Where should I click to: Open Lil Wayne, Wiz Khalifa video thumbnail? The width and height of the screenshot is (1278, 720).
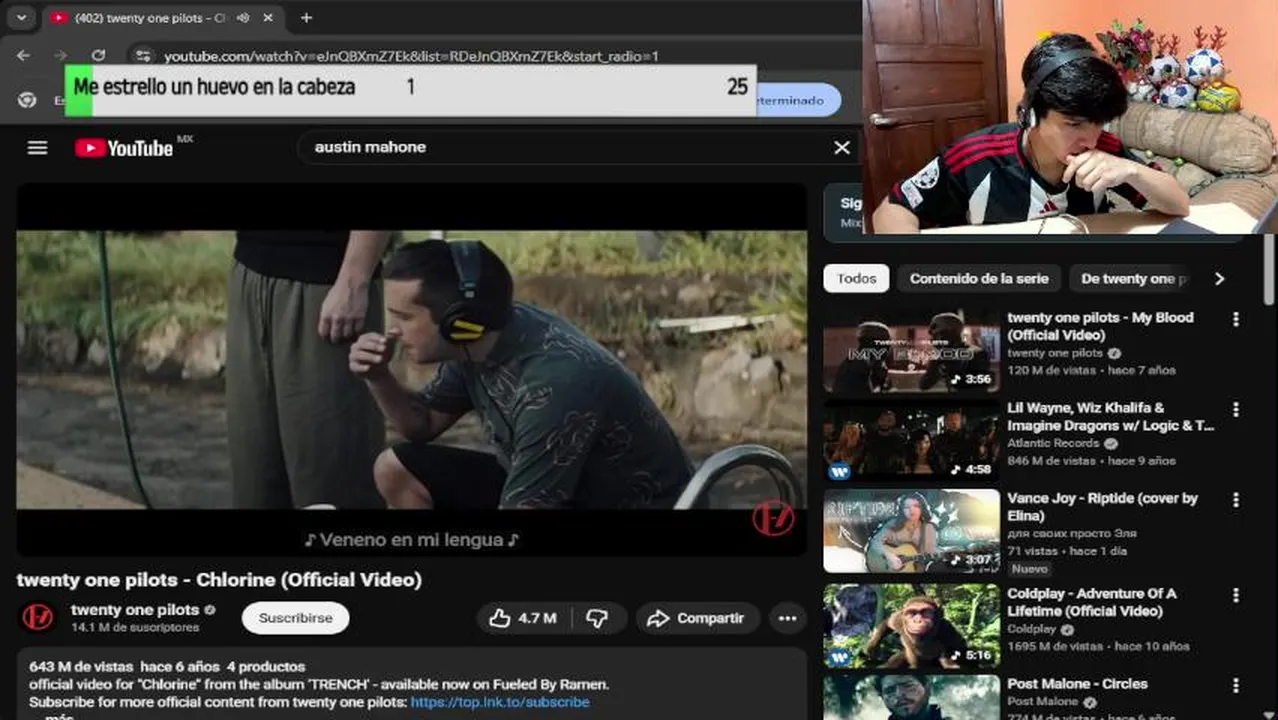point(911,441)
